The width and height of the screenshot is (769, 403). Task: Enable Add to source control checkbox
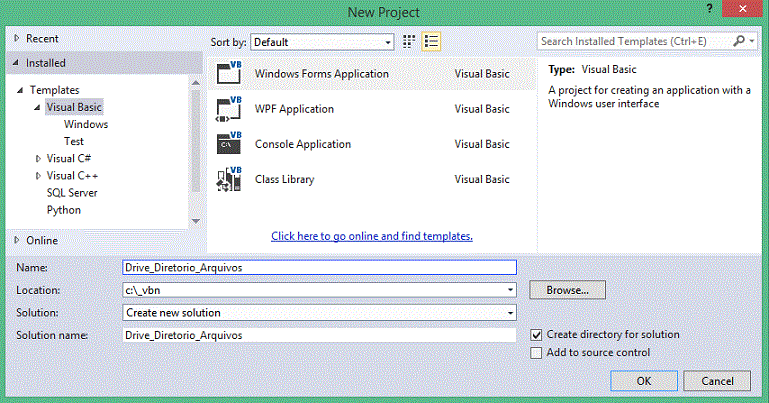(x=536, y=353)
